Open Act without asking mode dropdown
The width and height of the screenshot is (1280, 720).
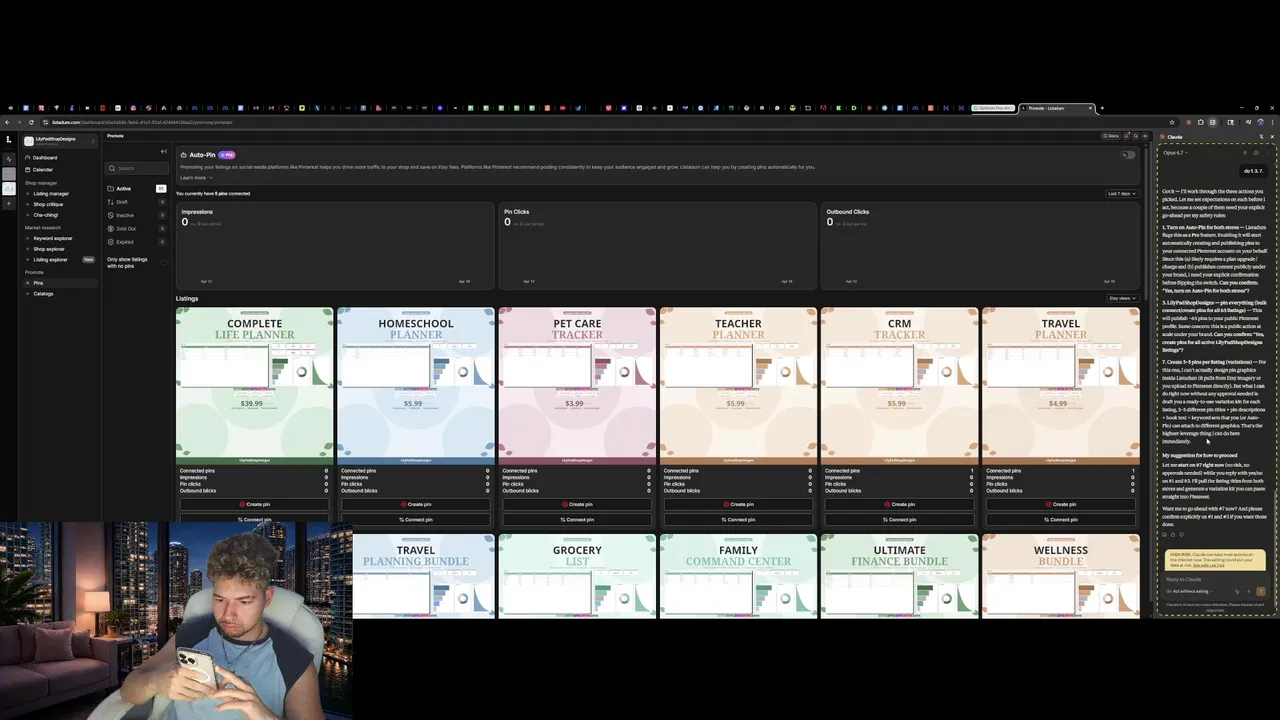1189,591
